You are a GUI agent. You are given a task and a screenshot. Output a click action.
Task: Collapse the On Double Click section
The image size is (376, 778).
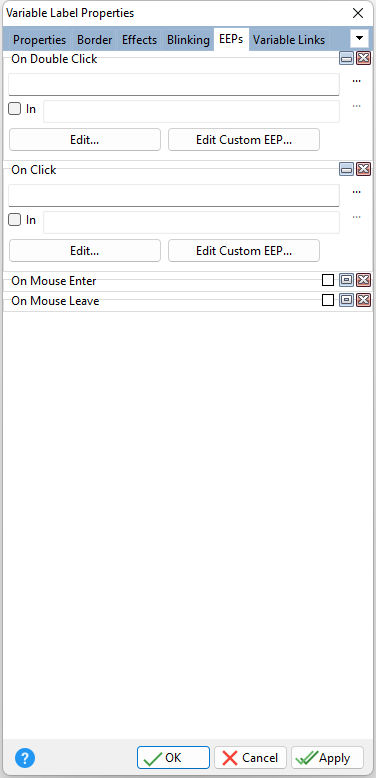[x=346, y=59]
